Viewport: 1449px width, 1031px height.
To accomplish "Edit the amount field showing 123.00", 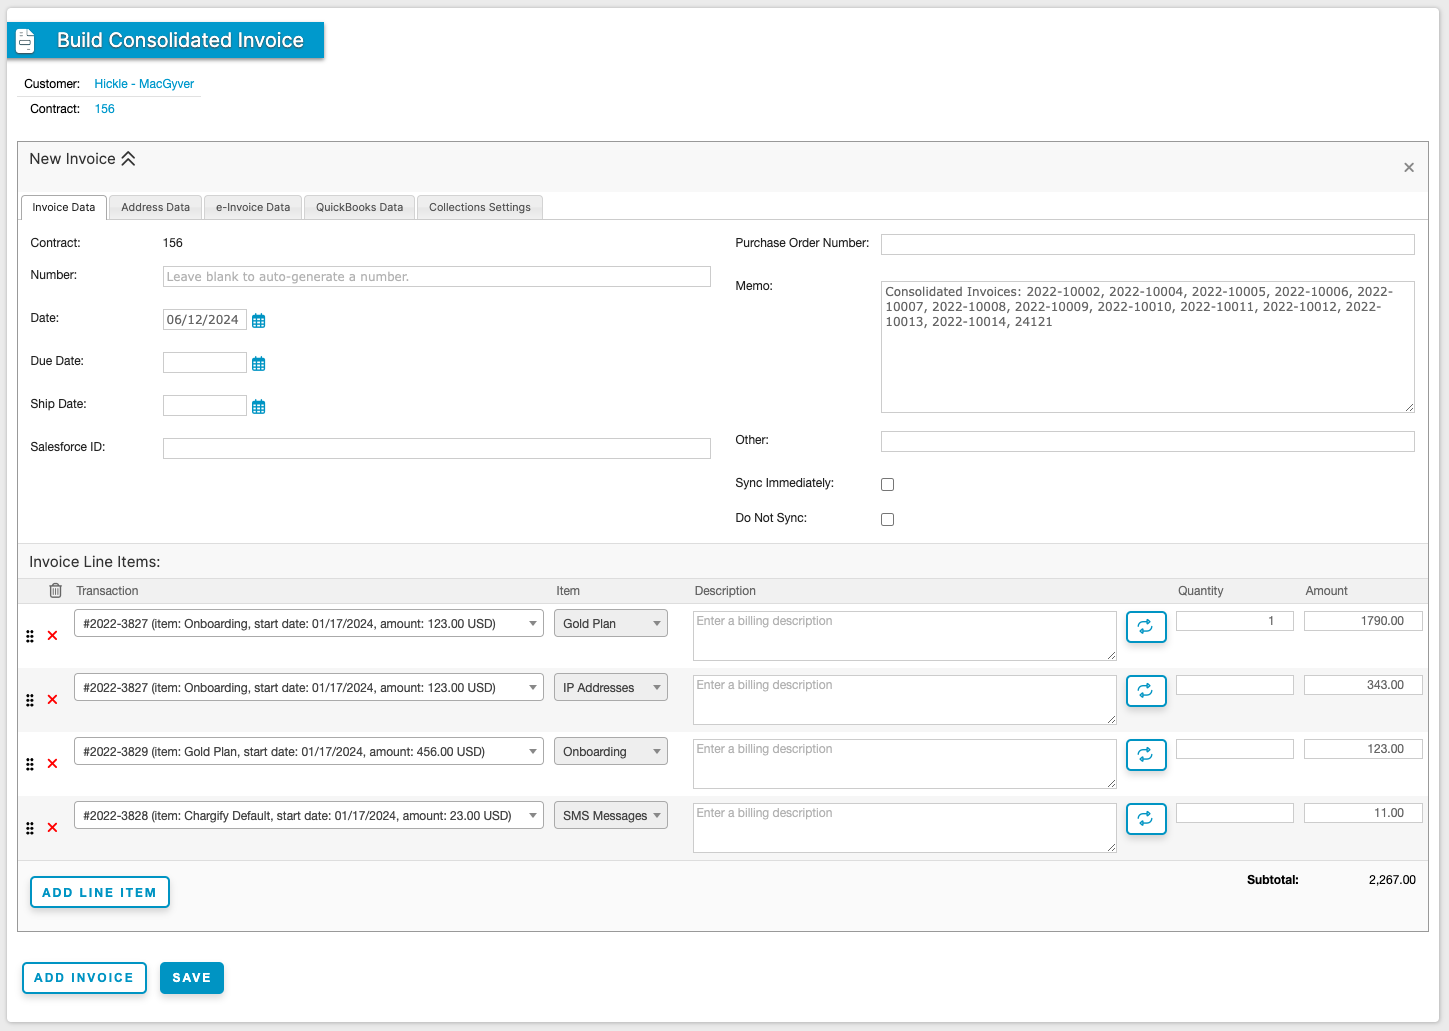I will (x=1363, y=749).
